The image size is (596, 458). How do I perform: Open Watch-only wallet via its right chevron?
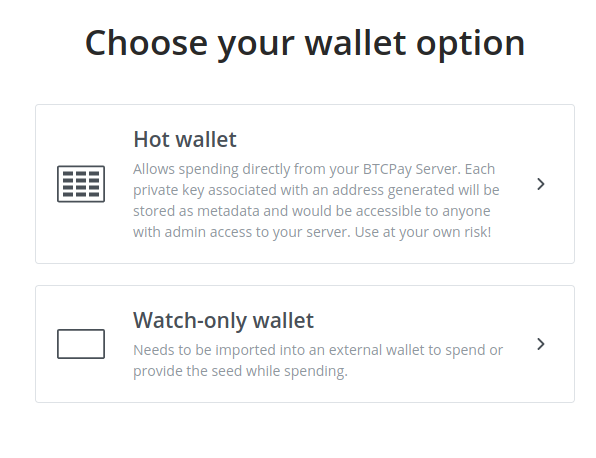tap(541, 344)
